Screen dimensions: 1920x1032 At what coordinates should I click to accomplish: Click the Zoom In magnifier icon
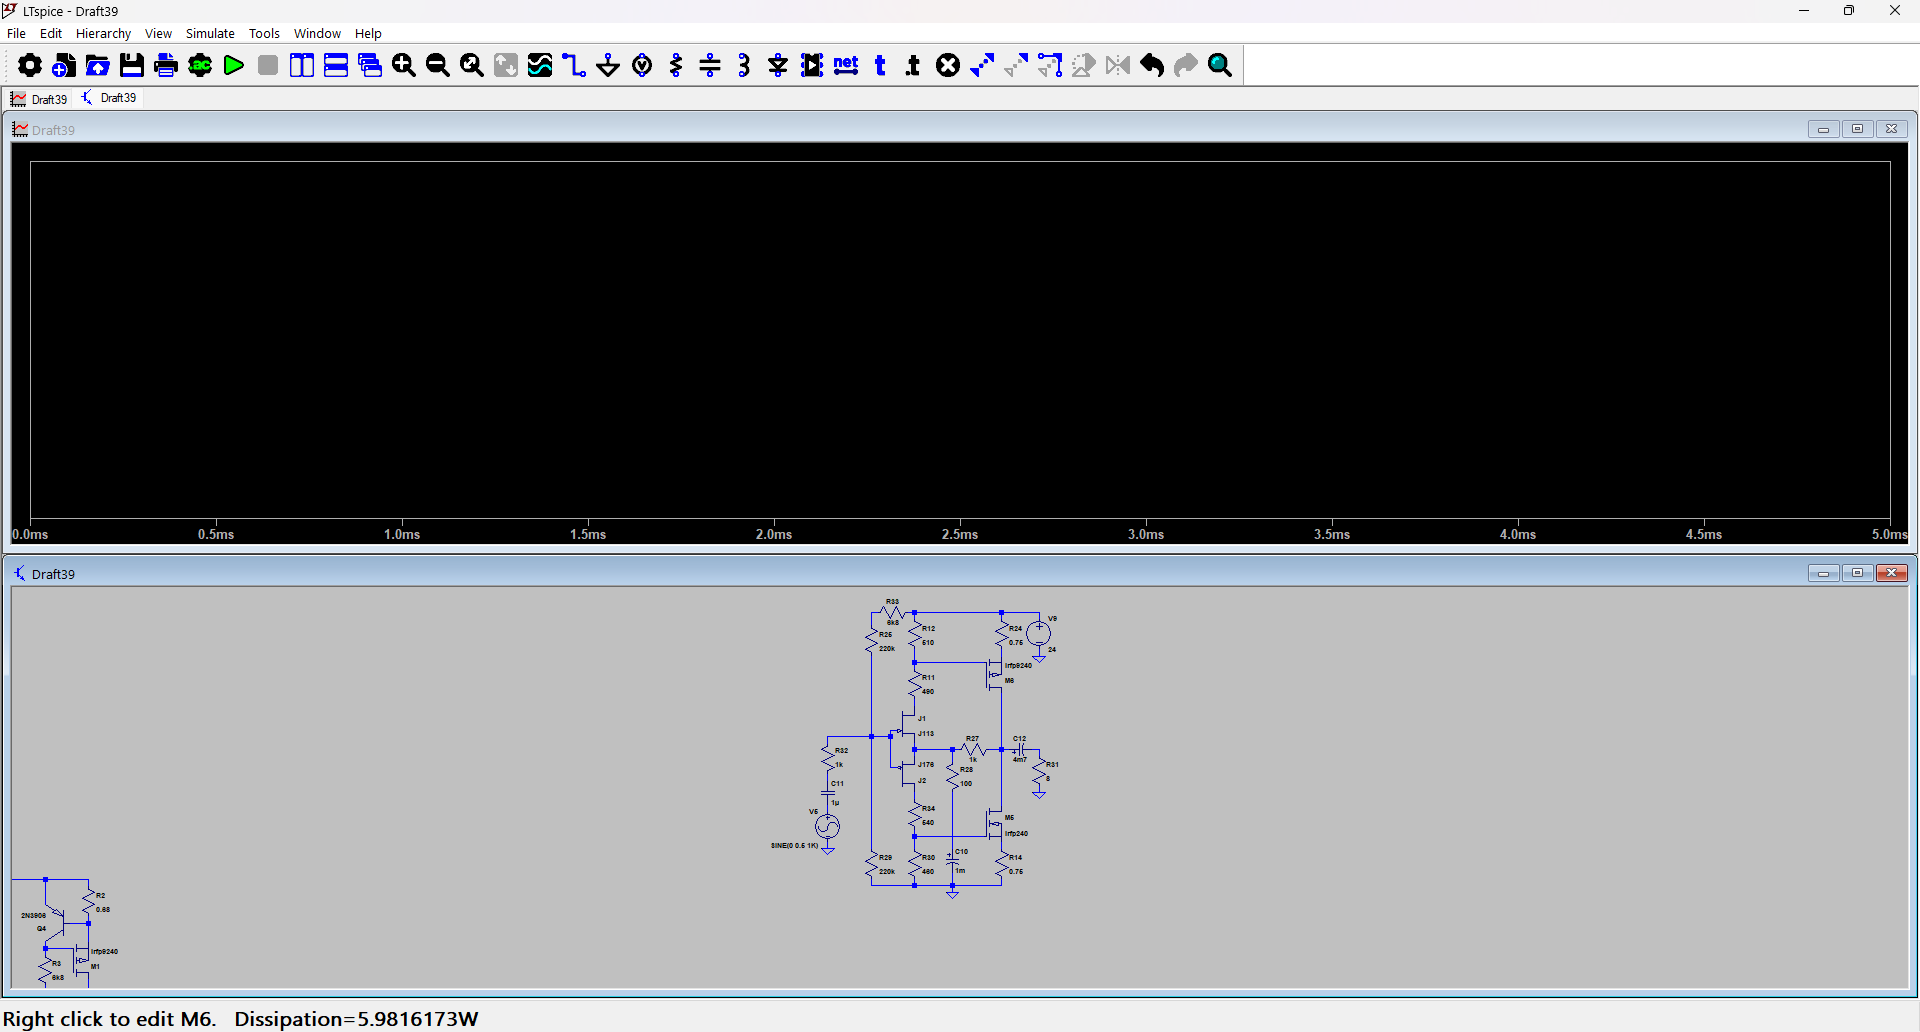coord(404,66)
